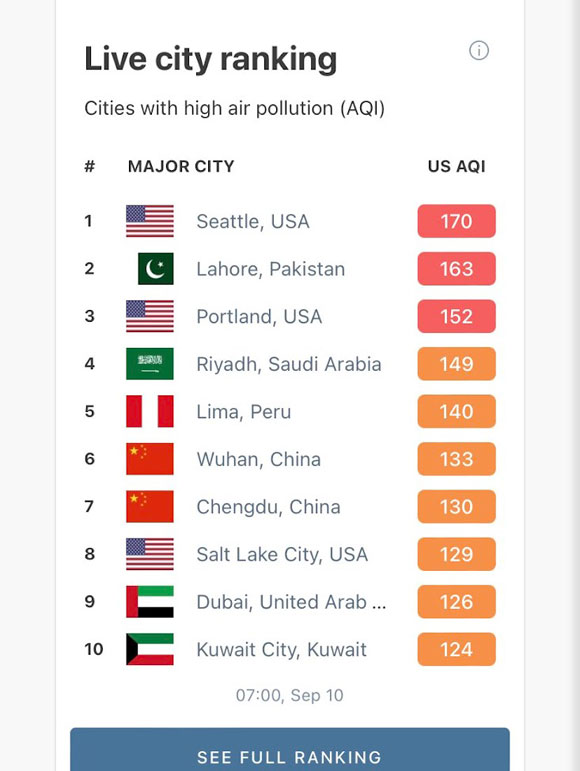The image size is (580, 771).
Task: Click the Kuwait flag icon
Action: click(x=150, y=649)
